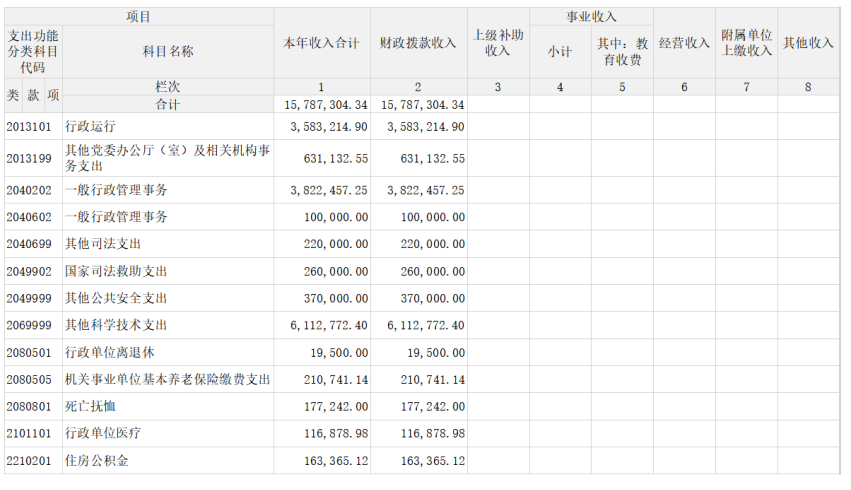The image size is (851, 490).
Task: Select the 经营收入 column header
Action: coord(684,43)
